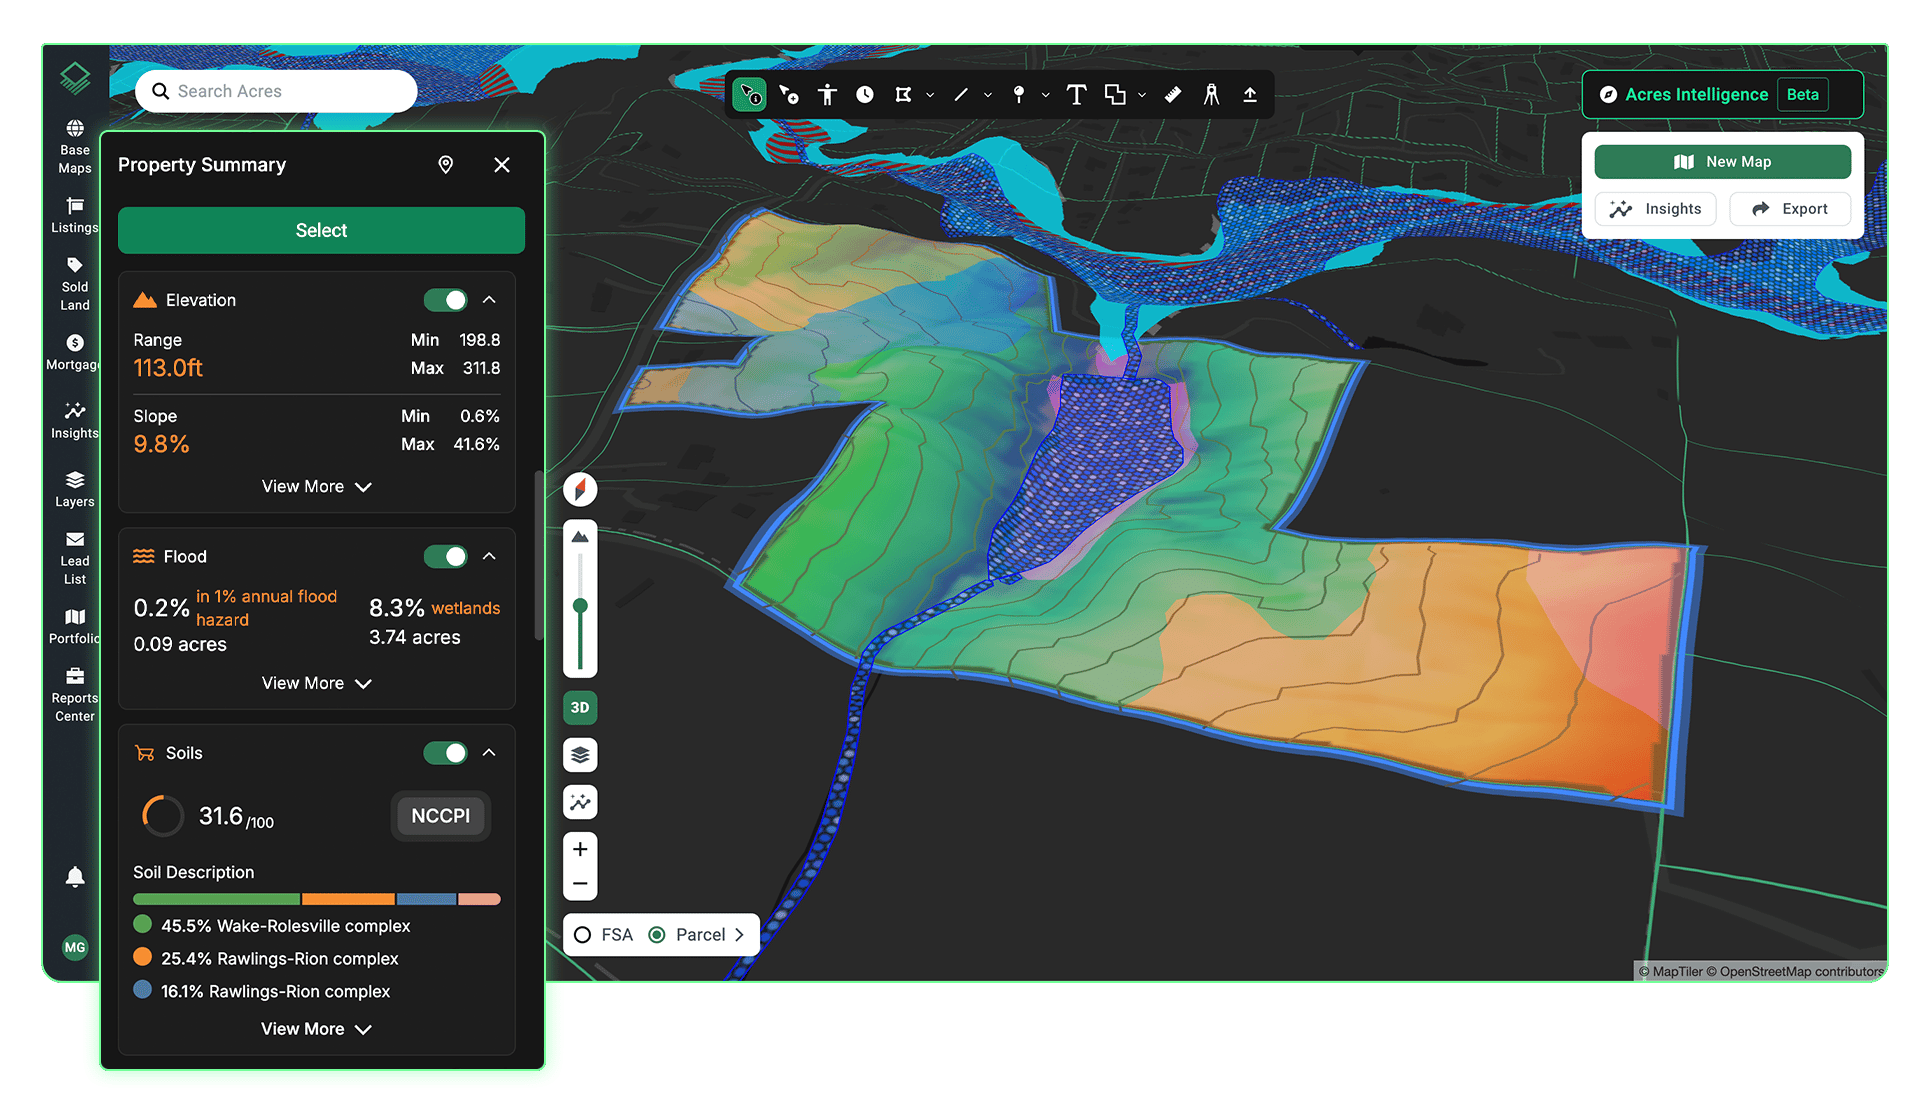Open the Lead List sidebar item
Image resolution: width=1920 pixels, height=1104 pixels.
tap(75, 558)
